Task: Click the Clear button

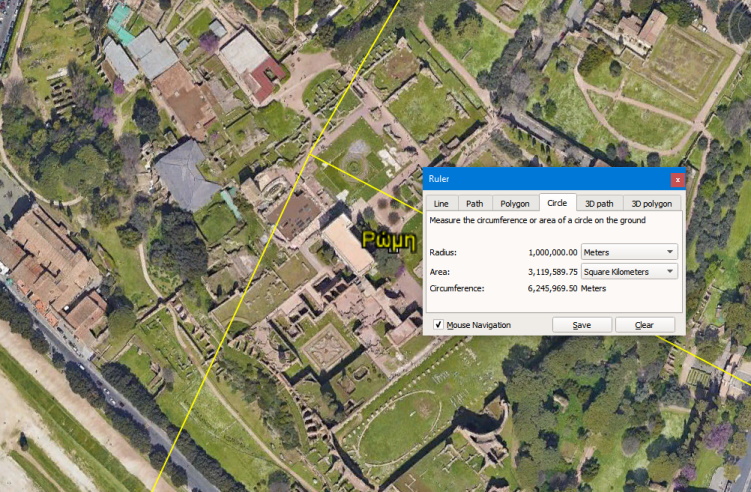Action: click(x=645, y=325)
